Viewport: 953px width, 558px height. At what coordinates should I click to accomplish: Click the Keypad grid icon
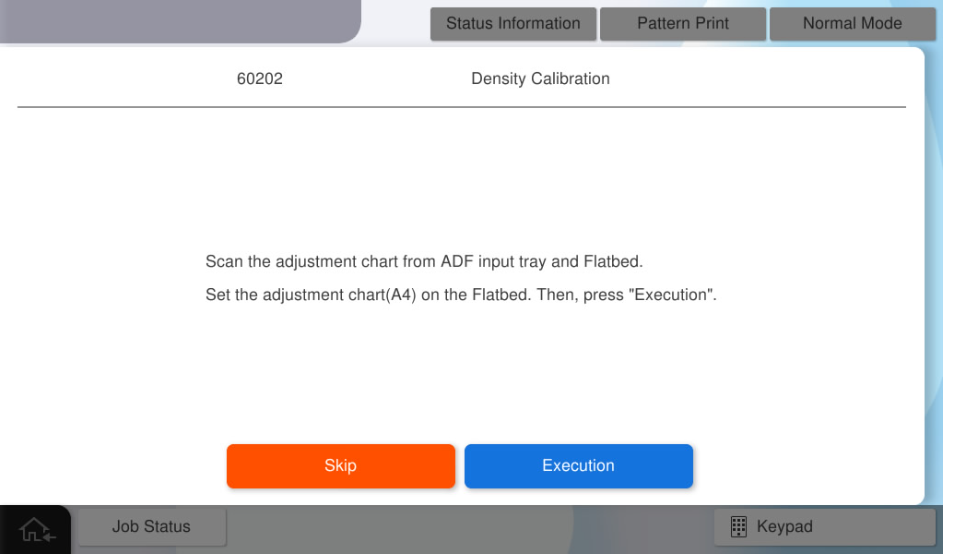coord(737,526)
